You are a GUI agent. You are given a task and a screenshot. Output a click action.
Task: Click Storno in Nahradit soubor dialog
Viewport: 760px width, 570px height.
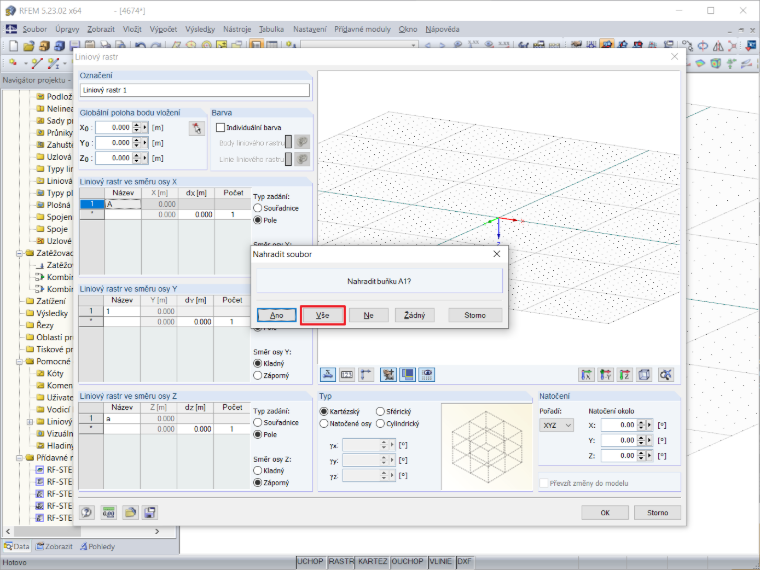pyautogui.click(x=475, y=315)
